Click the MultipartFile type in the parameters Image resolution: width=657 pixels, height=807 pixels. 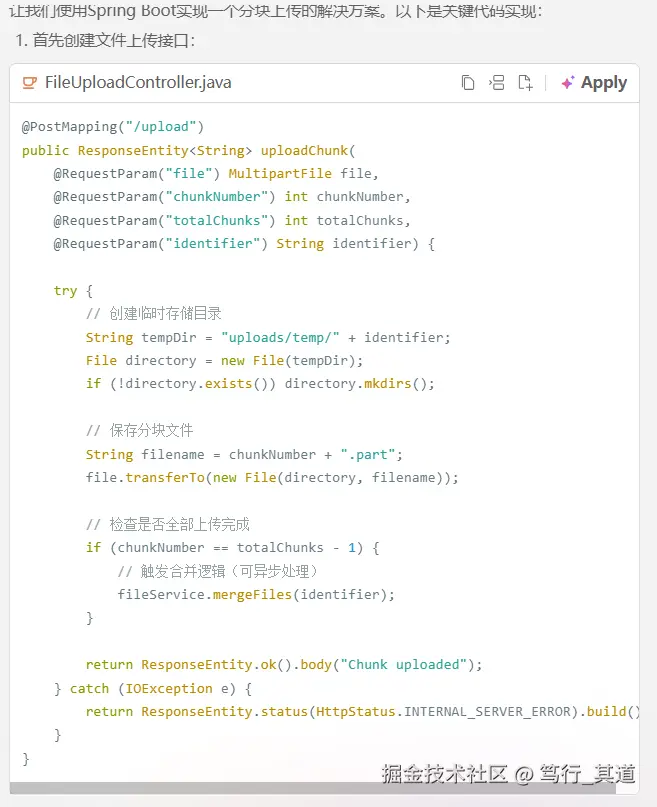(x=284, y=174)
